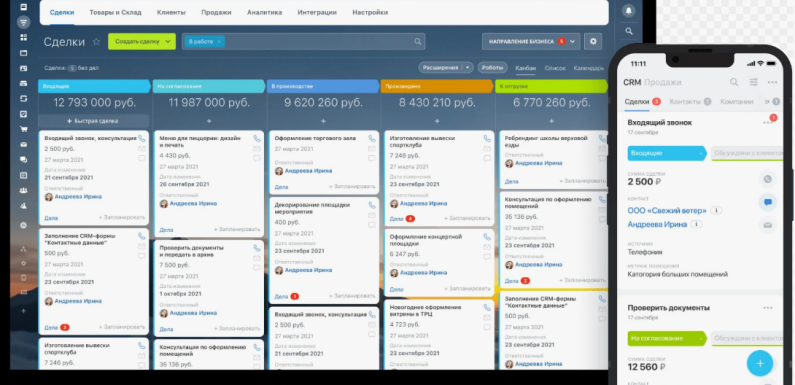Click the search magnifier inside the filter field
The width and height of the screenshot is (795, 385).
tap(418, 42)
